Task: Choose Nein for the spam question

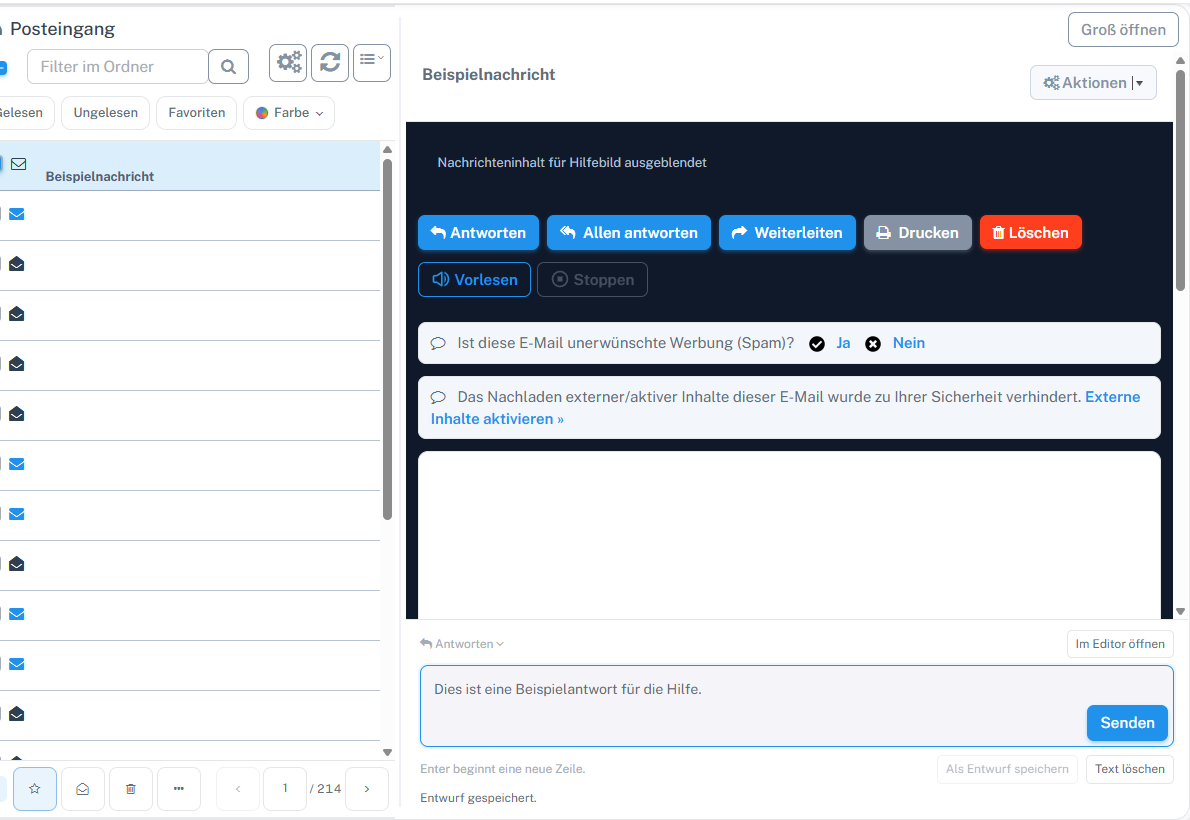Action: point(908,343)
